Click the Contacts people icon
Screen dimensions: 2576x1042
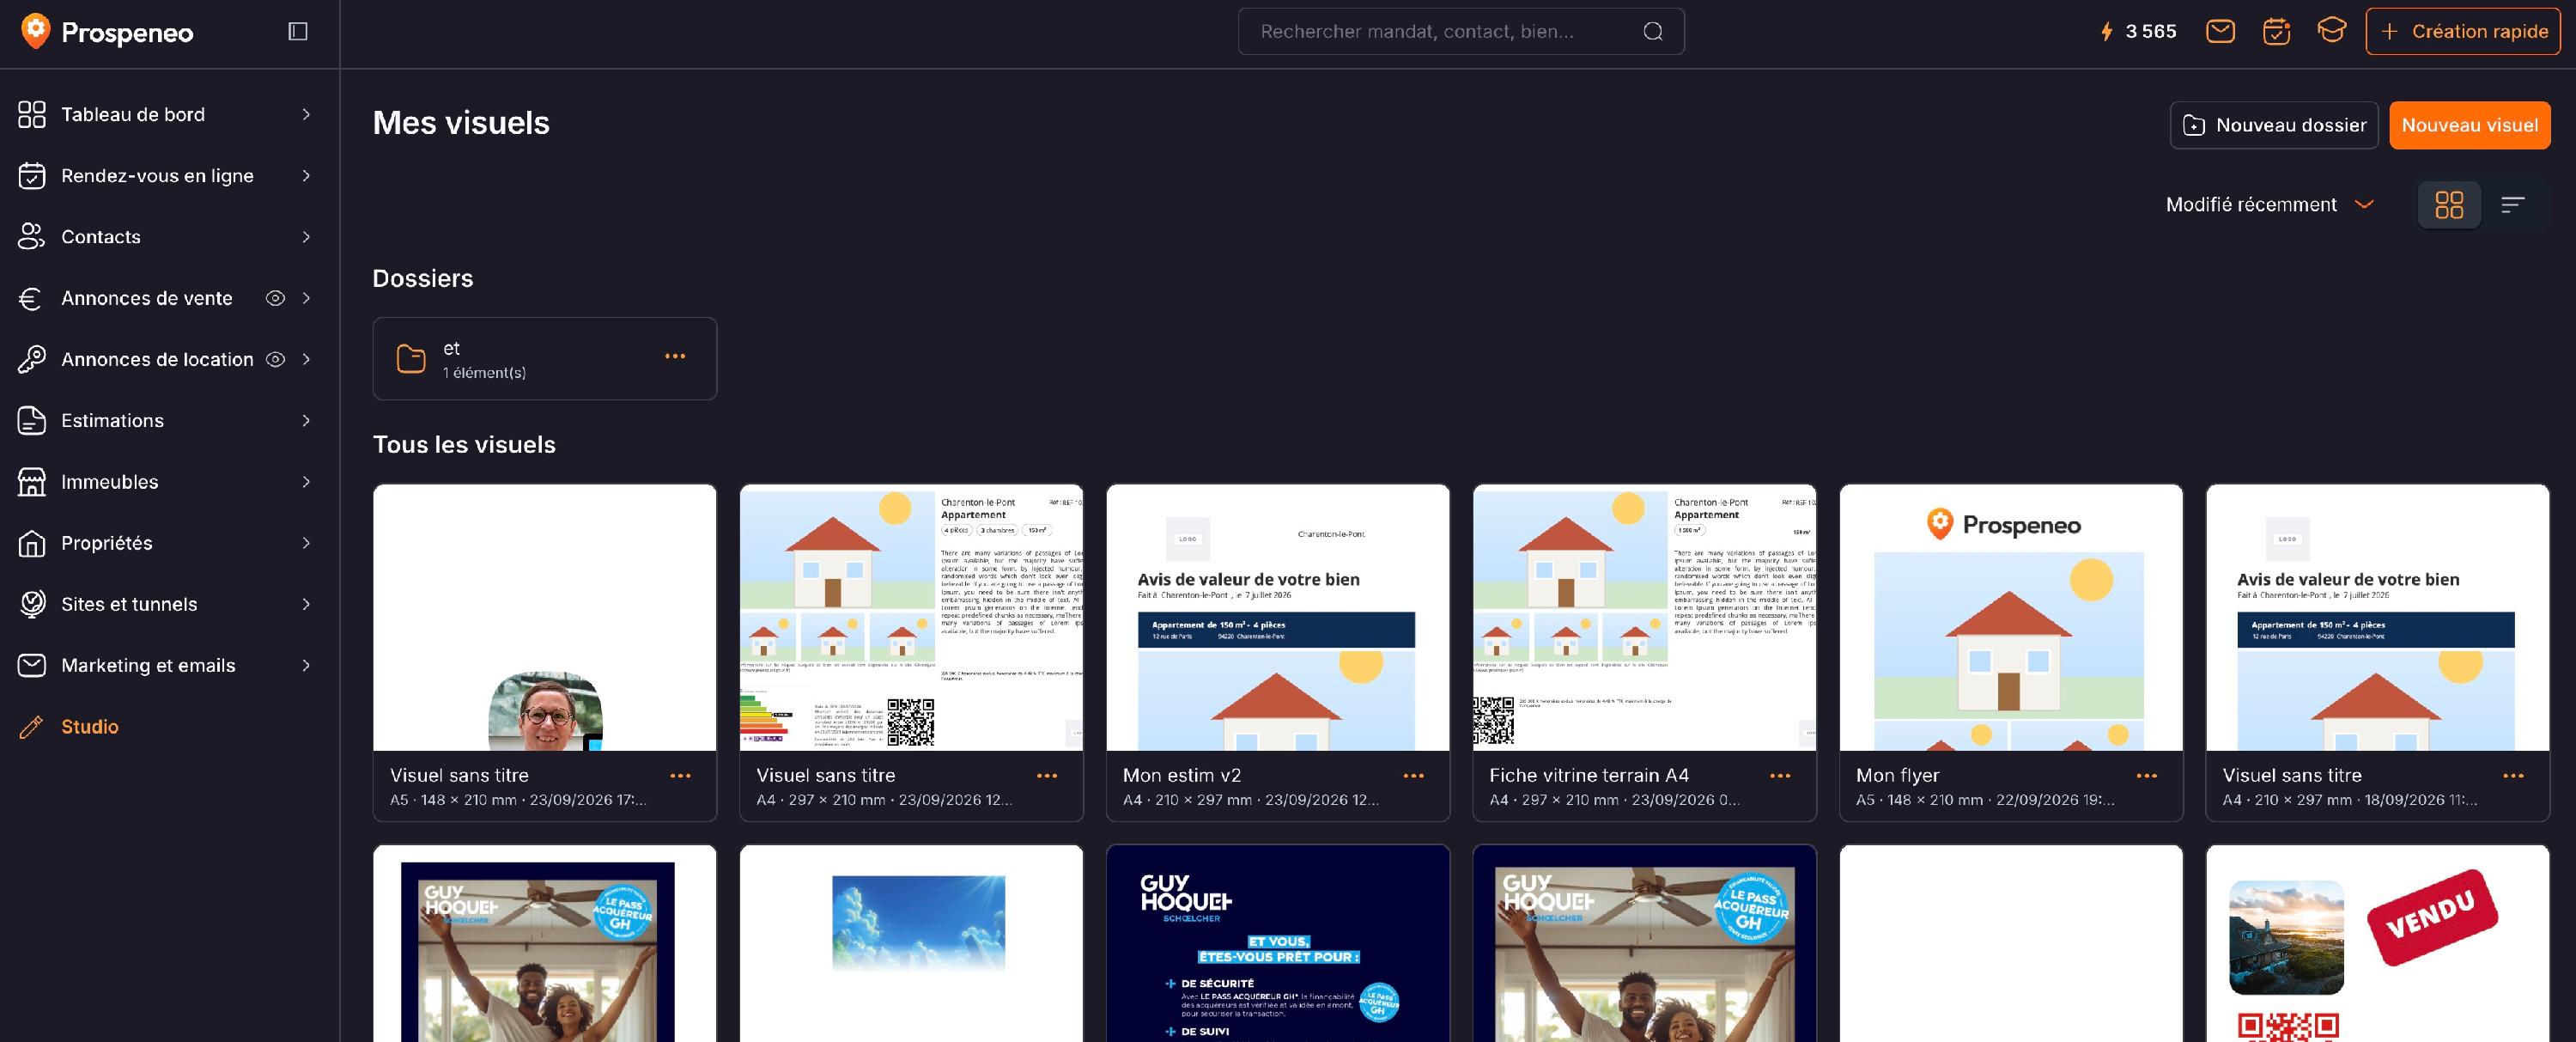click(x=32, y=237)
